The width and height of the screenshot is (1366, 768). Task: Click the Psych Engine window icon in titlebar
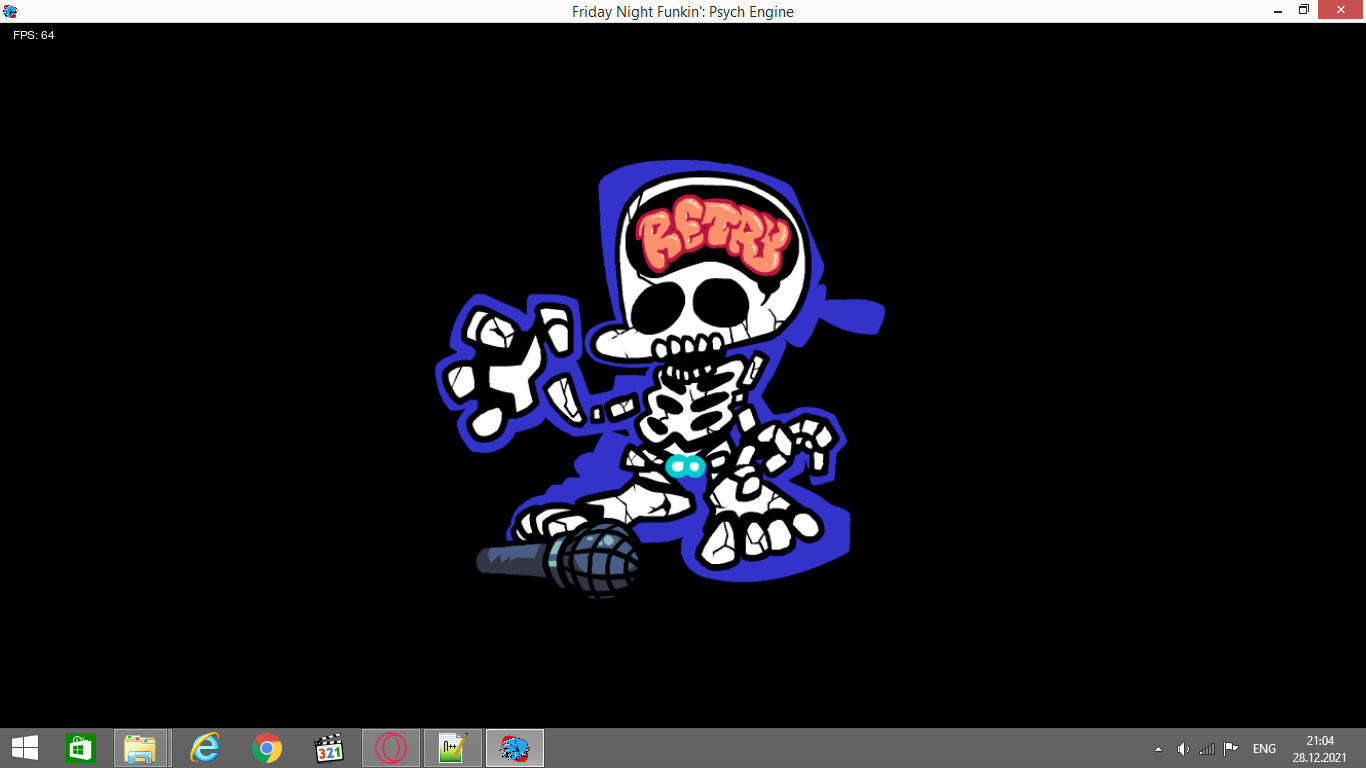[x=10, y=10]
